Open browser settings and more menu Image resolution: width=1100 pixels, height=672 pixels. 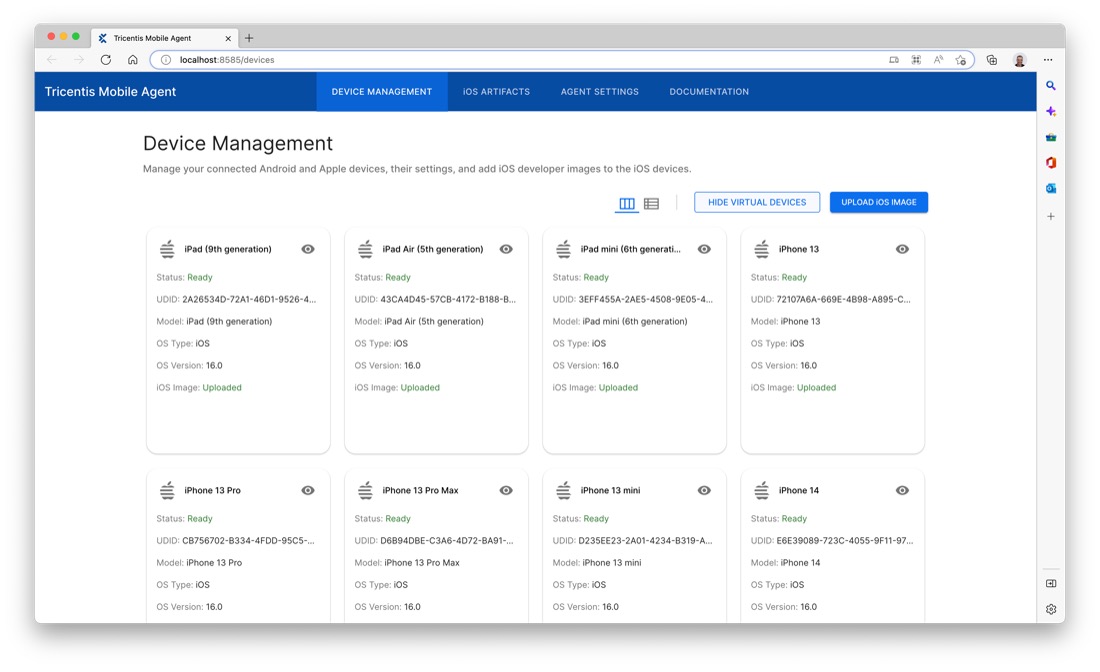[x=1048, y=60]
